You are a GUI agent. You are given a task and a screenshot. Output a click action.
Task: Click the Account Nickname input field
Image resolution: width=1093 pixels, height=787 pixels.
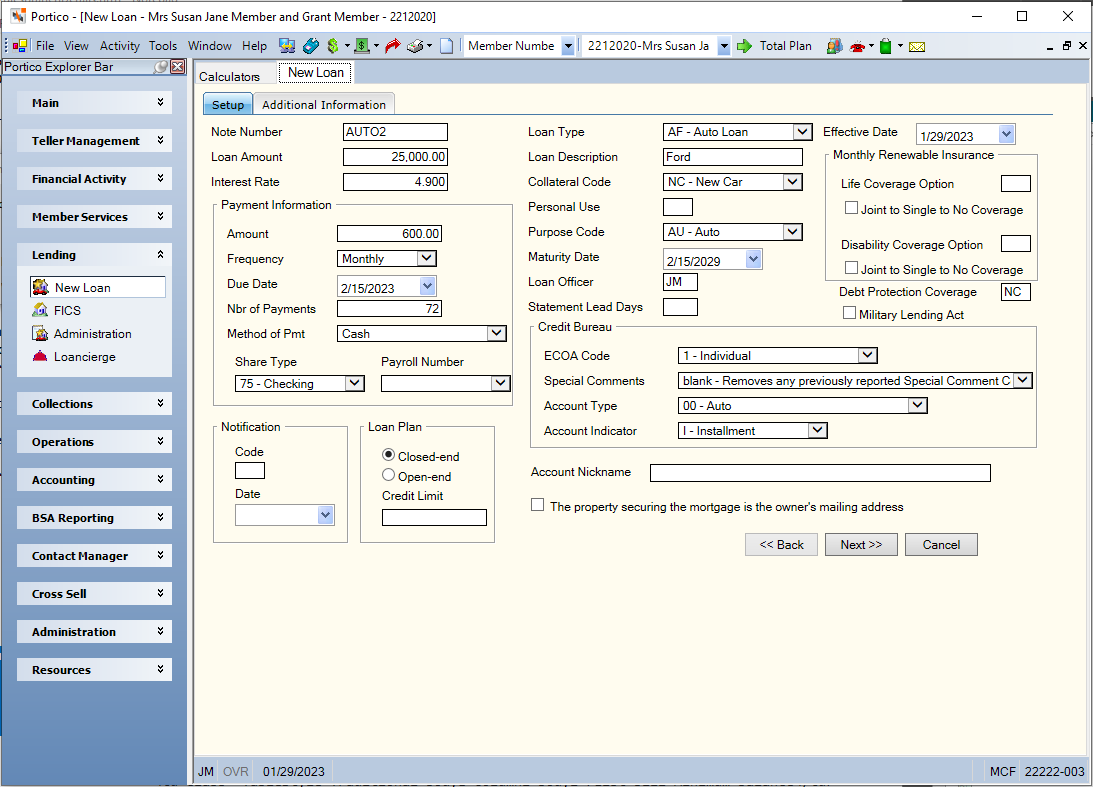pos(820,473)
